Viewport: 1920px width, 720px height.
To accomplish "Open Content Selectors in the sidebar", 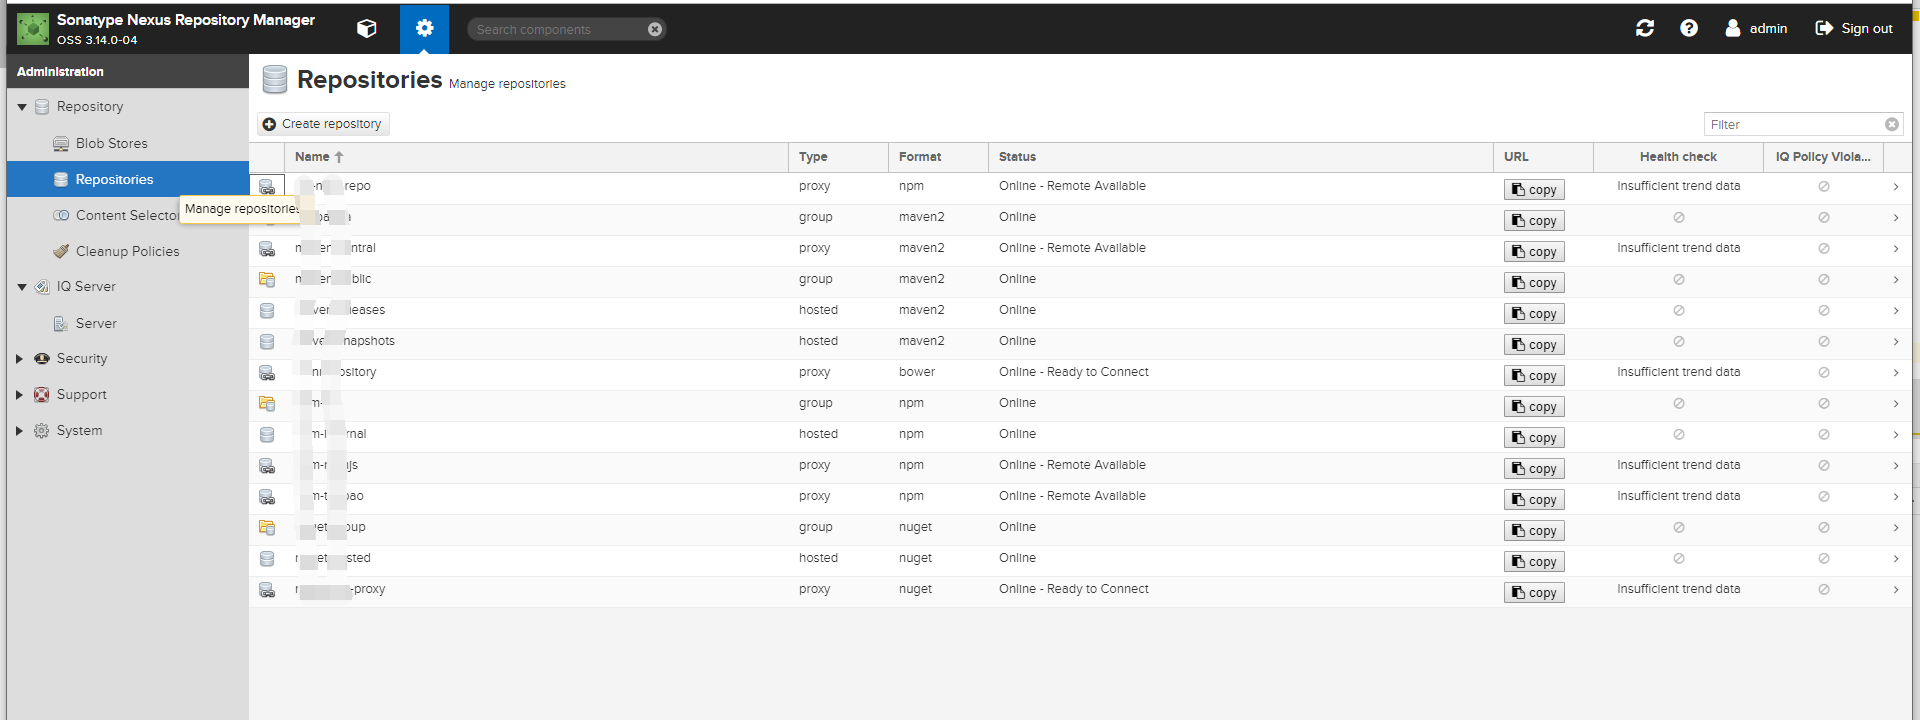I will click(x=128, y=215).
